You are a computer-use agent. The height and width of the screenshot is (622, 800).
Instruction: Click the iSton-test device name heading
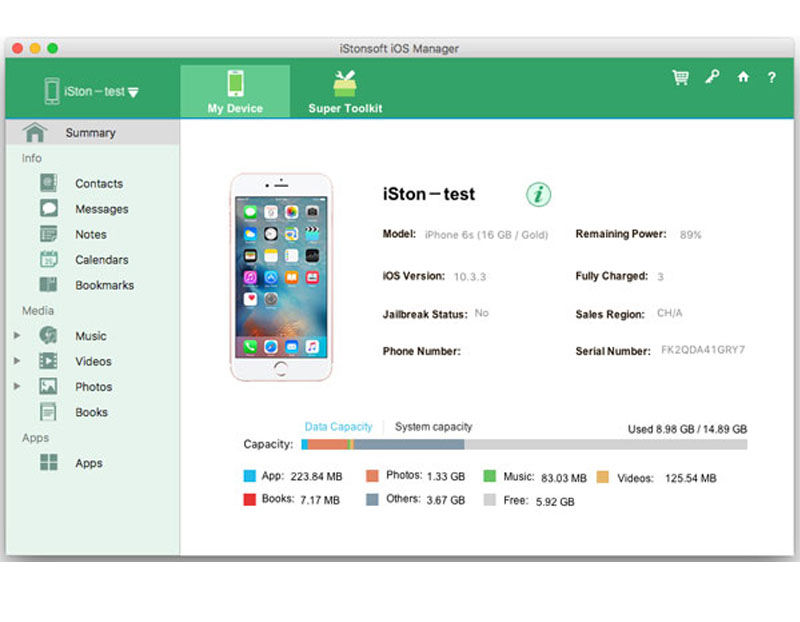(x=429, y=194)
